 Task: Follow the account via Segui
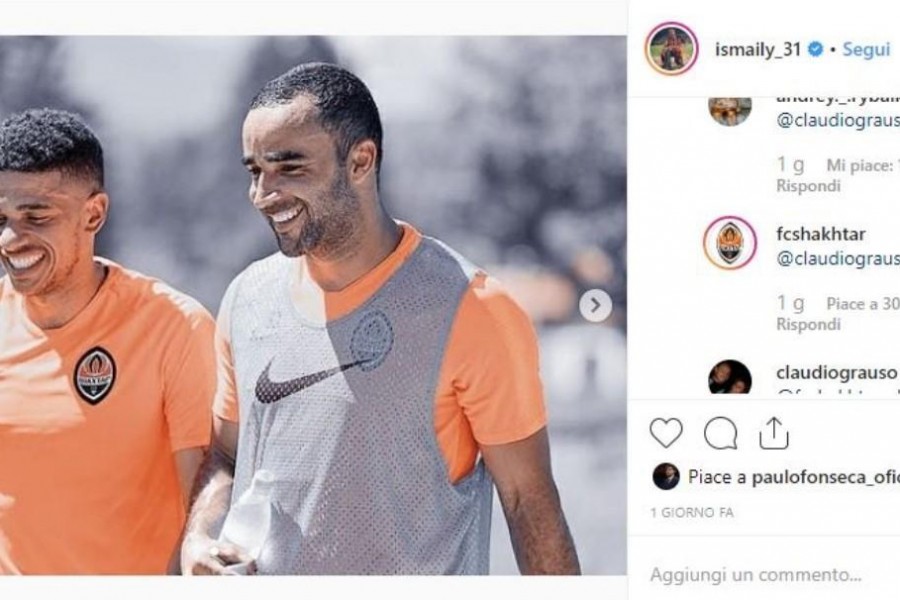[x=866, y=50]
